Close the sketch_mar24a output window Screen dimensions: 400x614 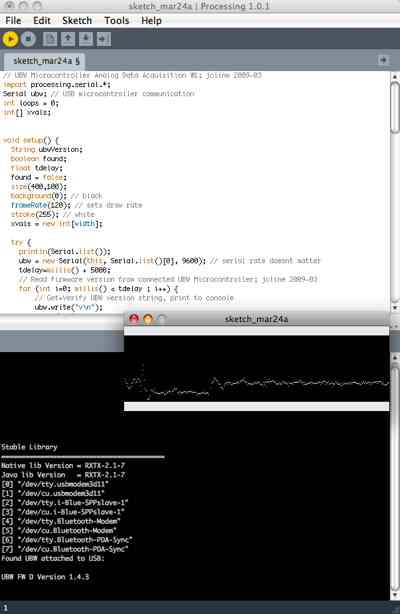[134, 319]
